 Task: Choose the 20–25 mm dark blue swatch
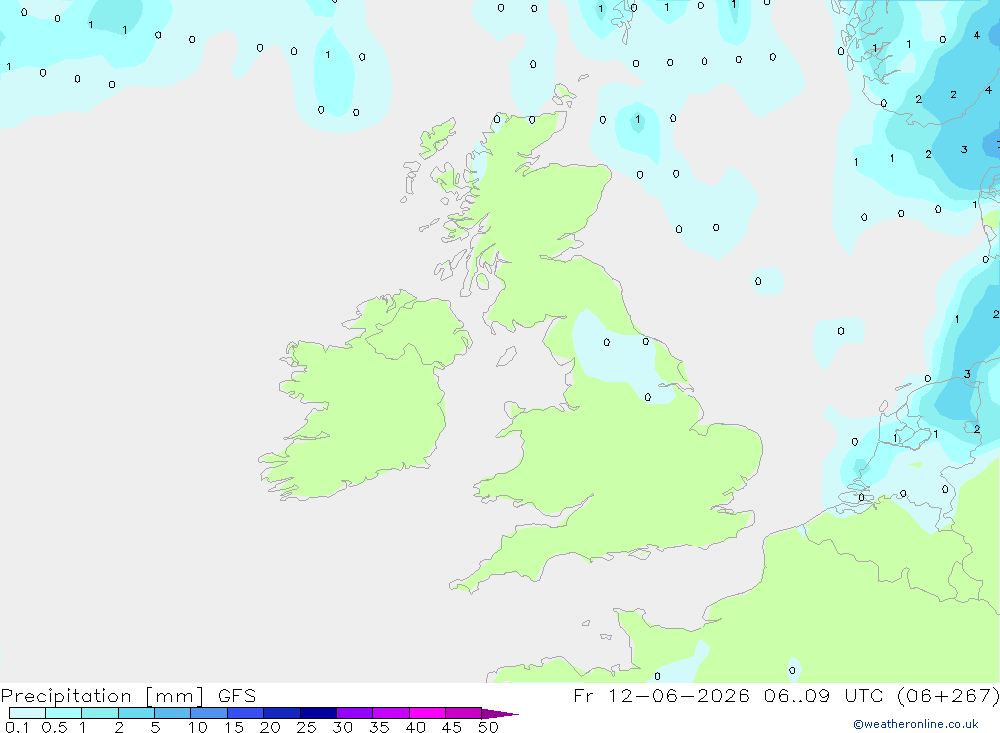(282, 713)
